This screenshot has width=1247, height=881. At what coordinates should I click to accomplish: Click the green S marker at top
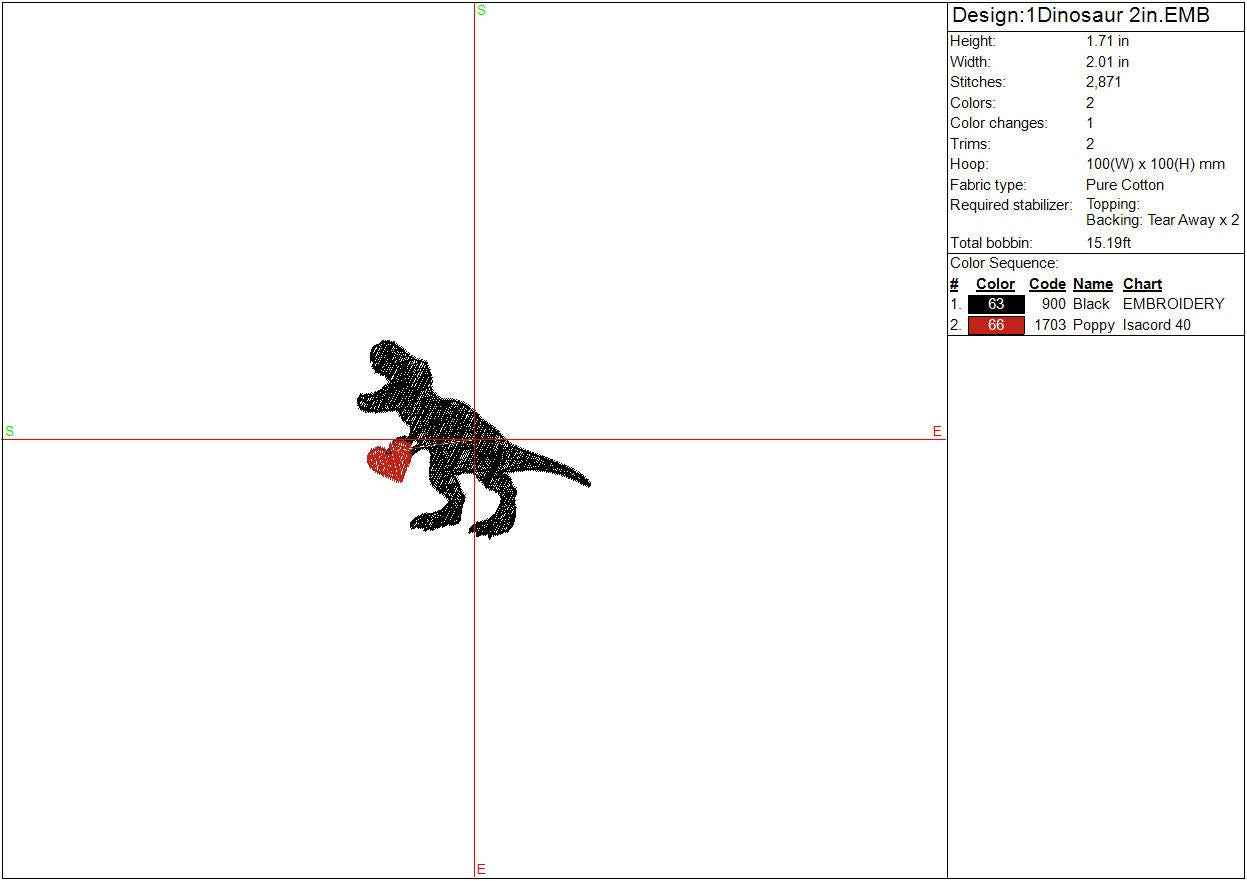[481, 10]
